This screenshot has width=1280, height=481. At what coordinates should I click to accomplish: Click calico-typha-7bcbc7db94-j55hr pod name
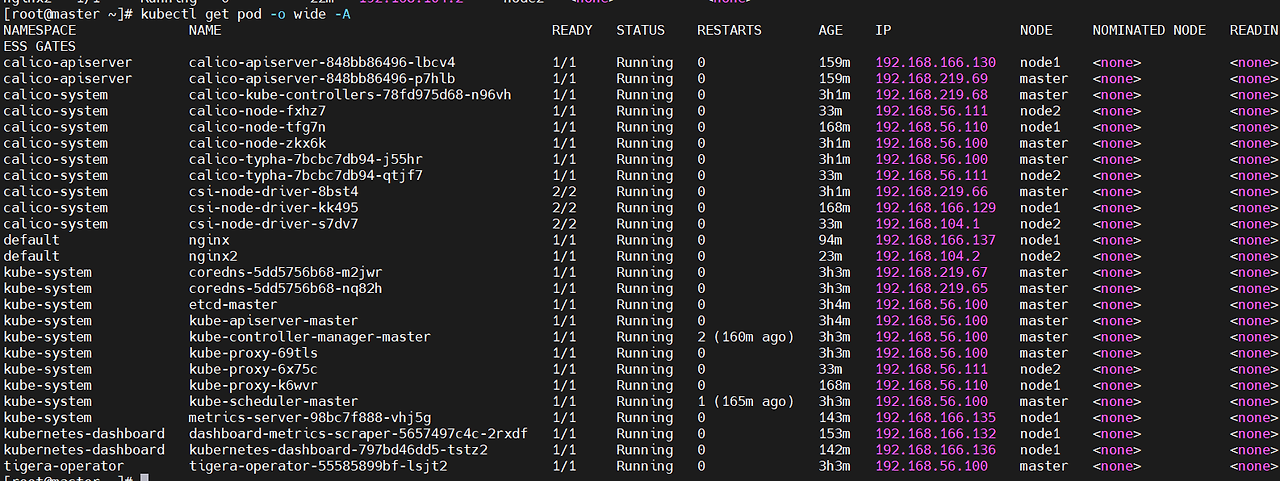306,159
